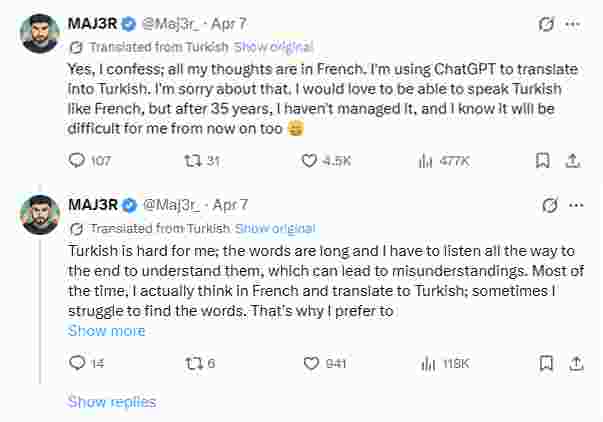The width and height of the screenshot is (603, 422).
Task: Reply to the second tweet with 14 replies
Action: coord(77,363)
